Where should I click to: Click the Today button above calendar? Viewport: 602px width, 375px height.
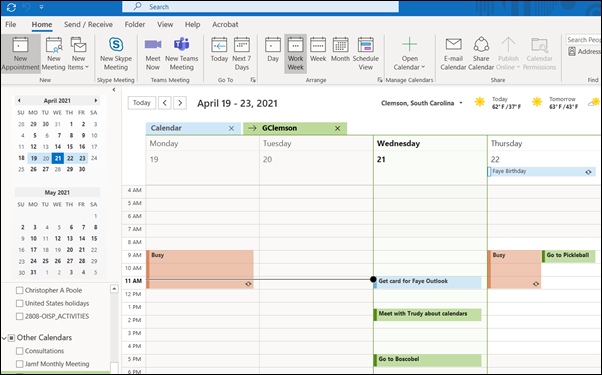point(142,103)
